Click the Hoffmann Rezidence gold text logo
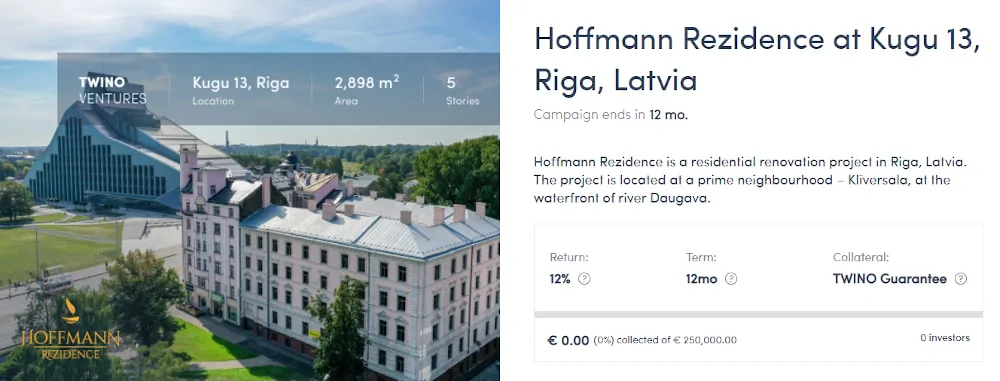The image size is (1000, 381). [70, 343]
